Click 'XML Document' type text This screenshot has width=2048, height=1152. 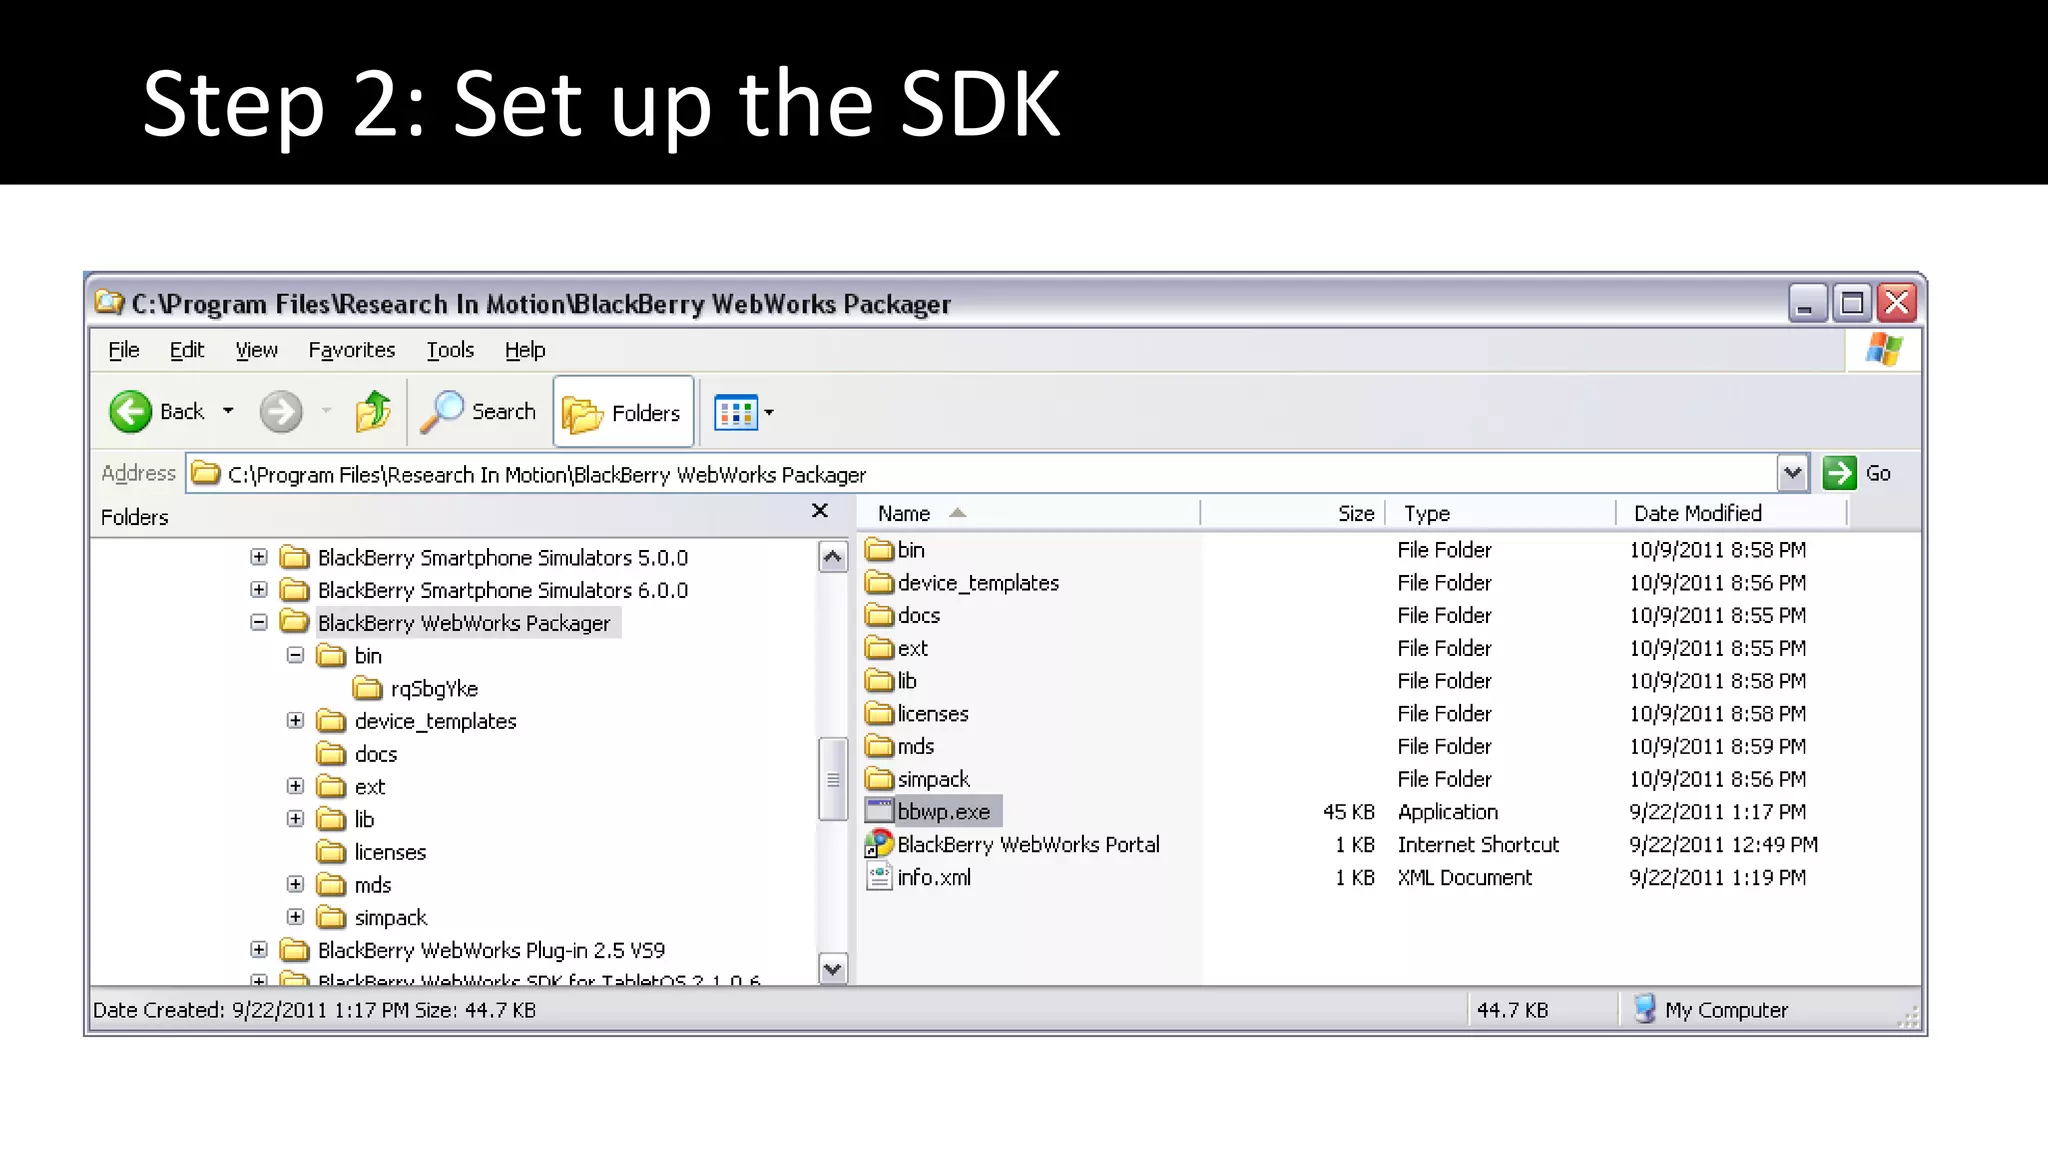[x=1464, y=878]
